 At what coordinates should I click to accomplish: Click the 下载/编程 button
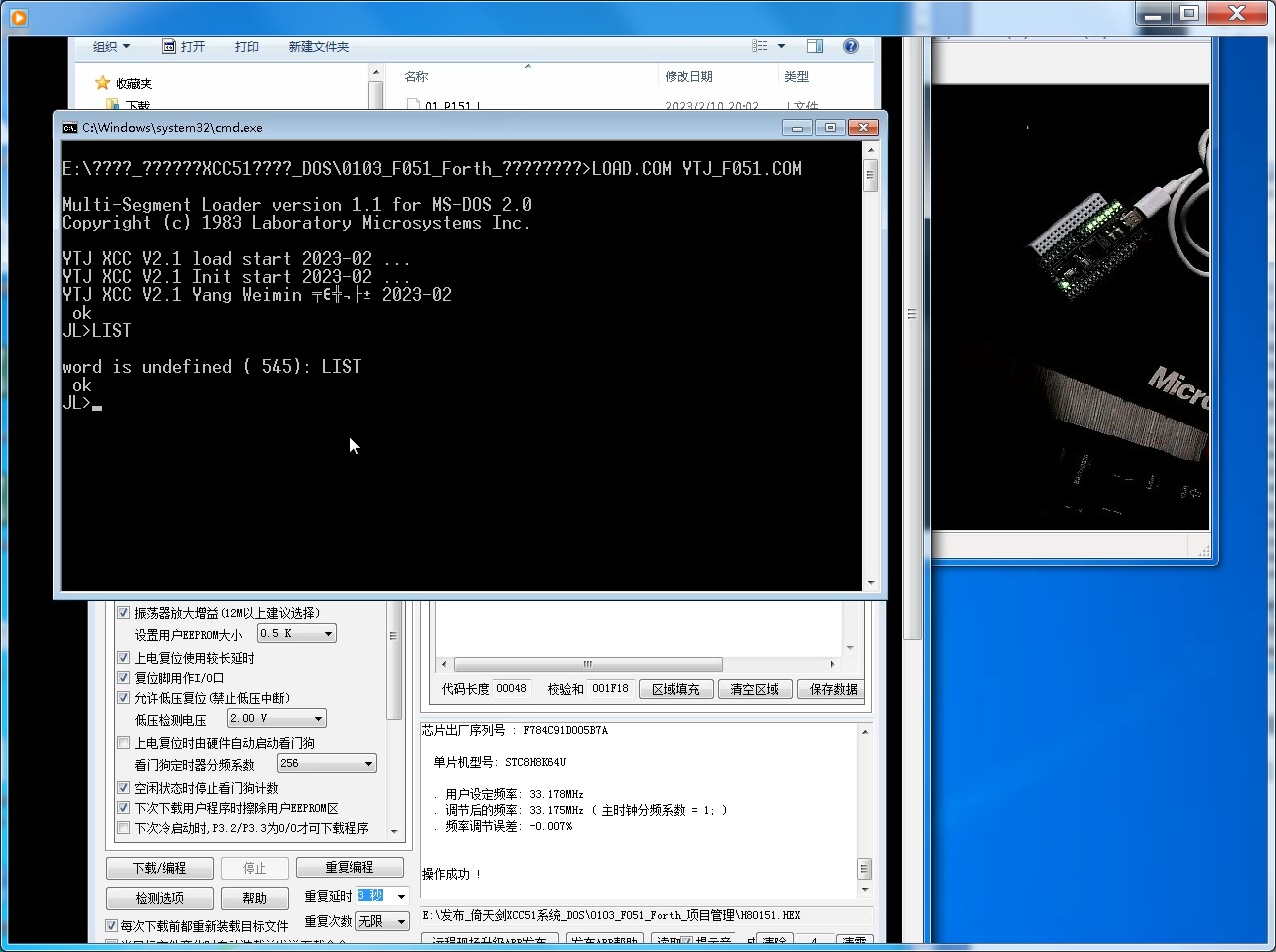(159, 868)
